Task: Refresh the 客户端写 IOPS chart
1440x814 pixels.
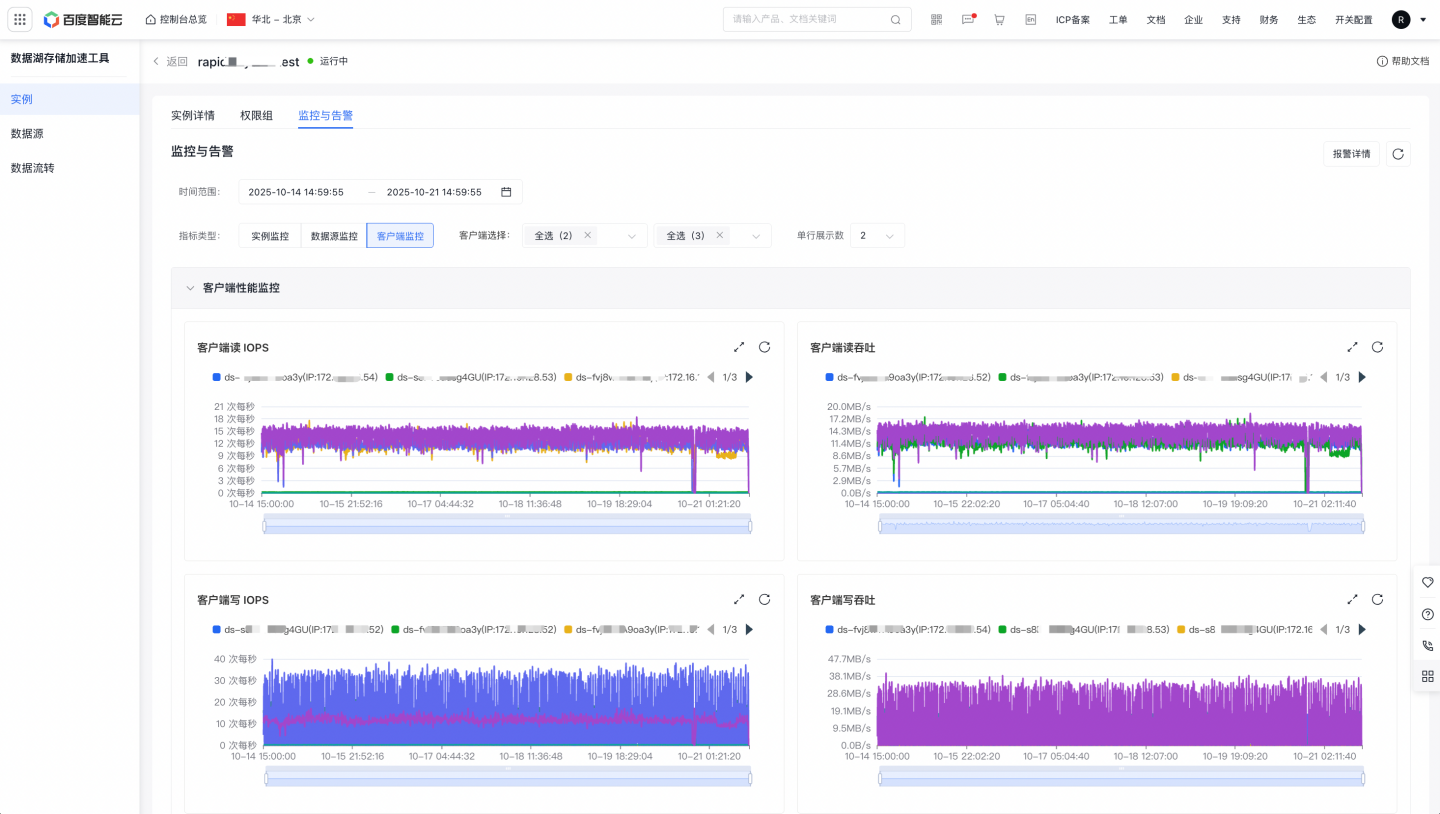Action: pos(764,599)
